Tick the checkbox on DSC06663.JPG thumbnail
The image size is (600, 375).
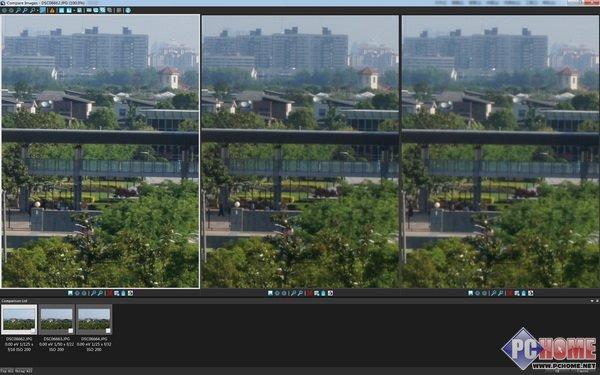tap(70, 331)
